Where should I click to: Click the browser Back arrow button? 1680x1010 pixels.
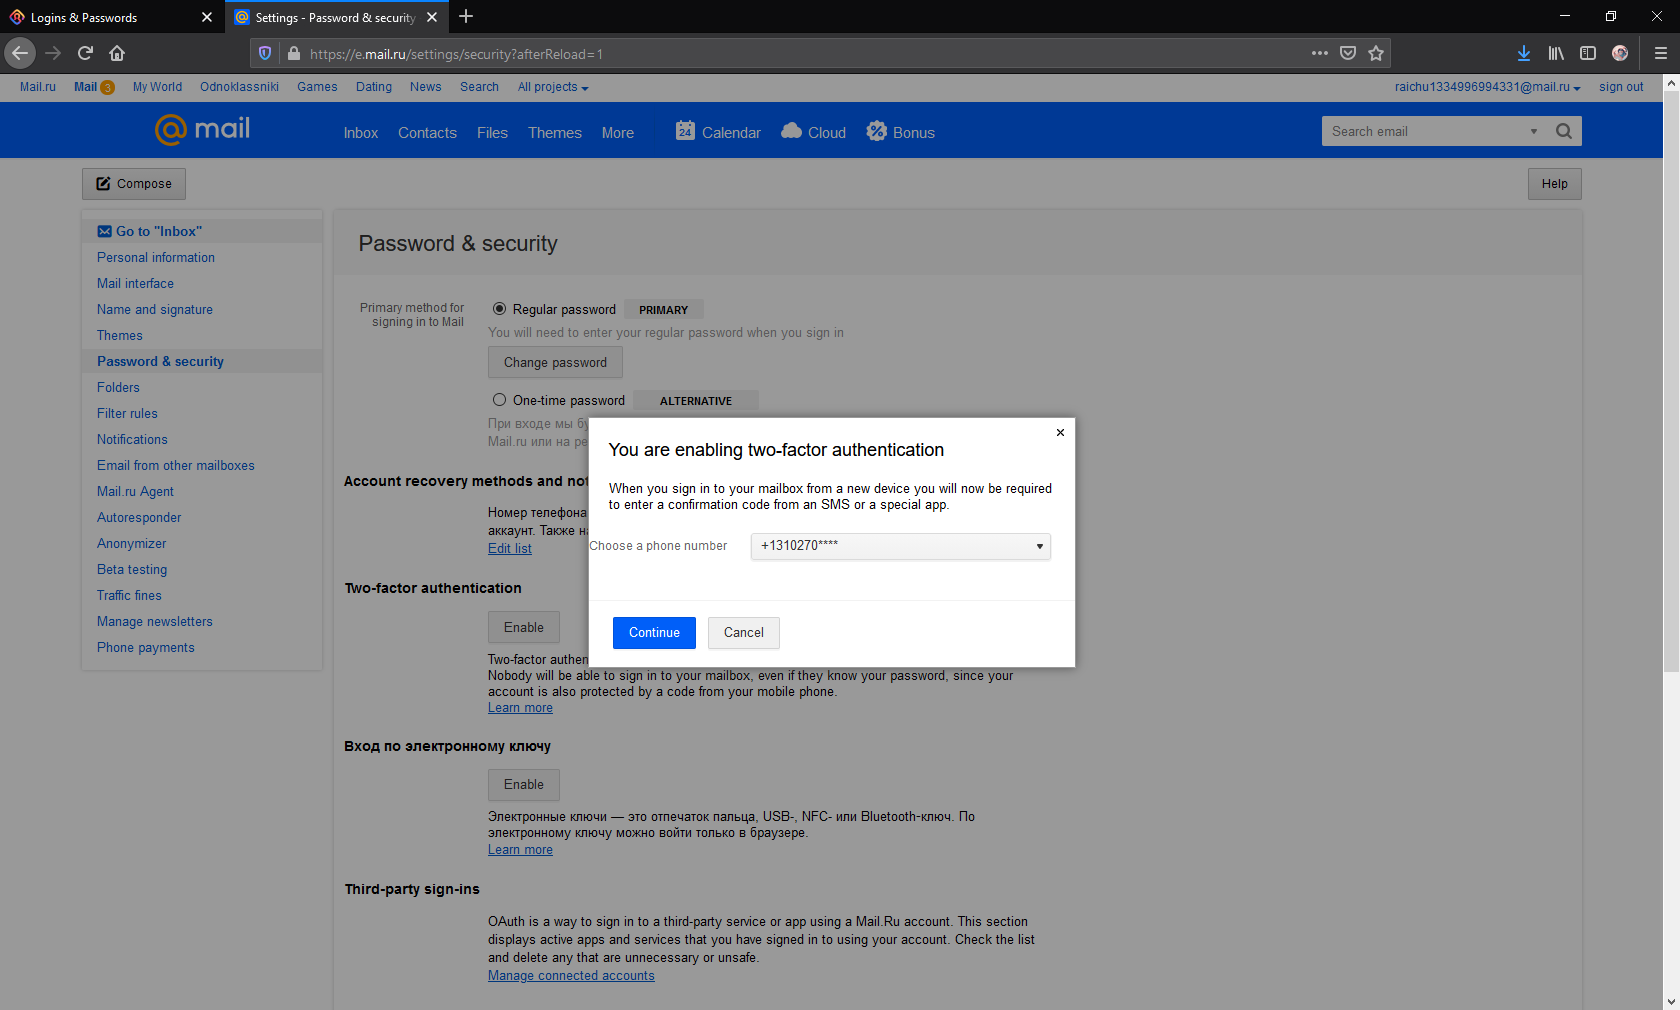(20, 53)
